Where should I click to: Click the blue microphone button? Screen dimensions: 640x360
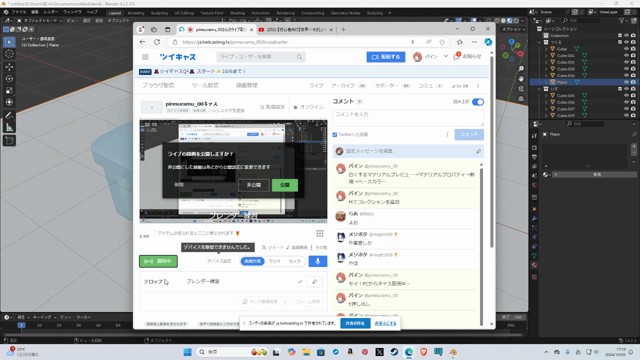click(318, 261)
